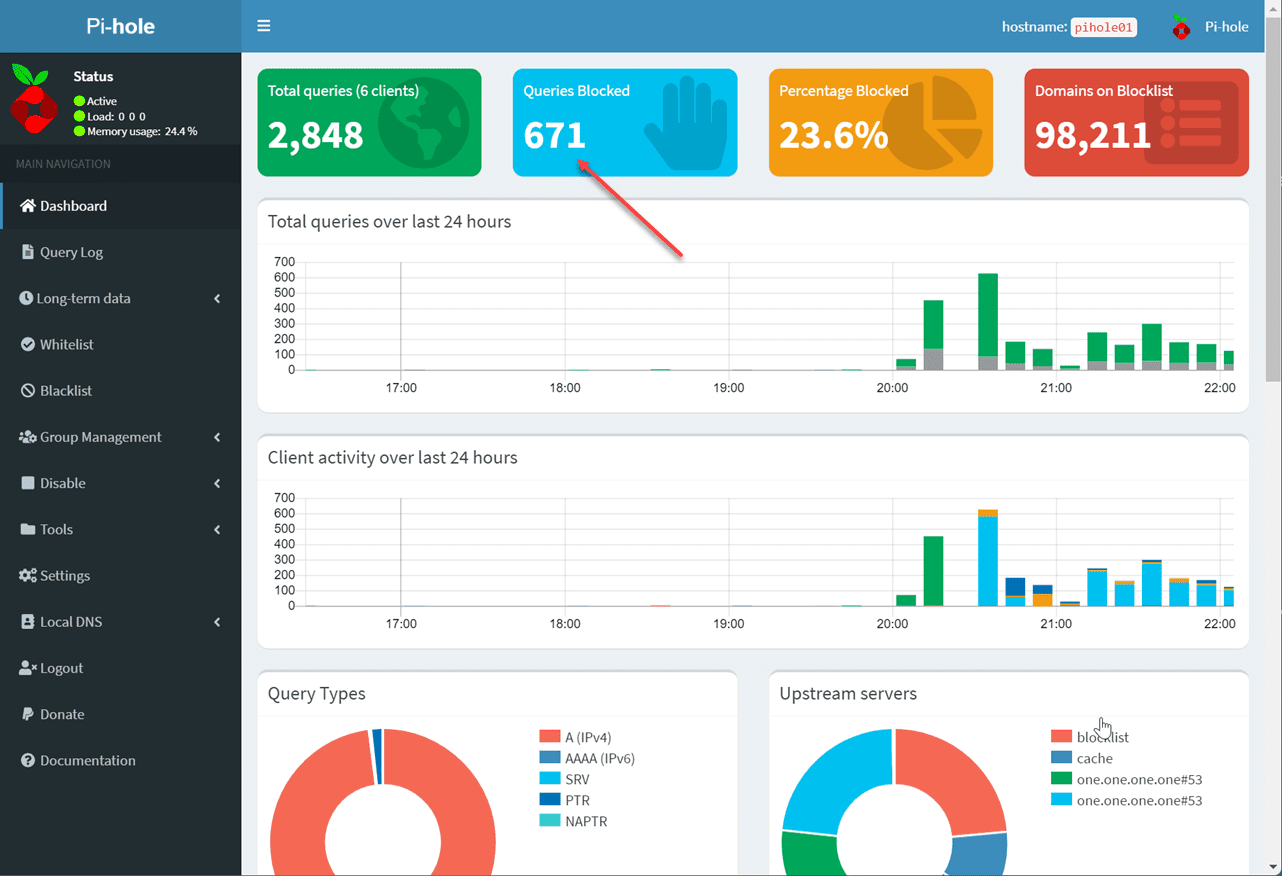
Task: Open the Queries Blocked summary card
Action: [x=624, y=122]
